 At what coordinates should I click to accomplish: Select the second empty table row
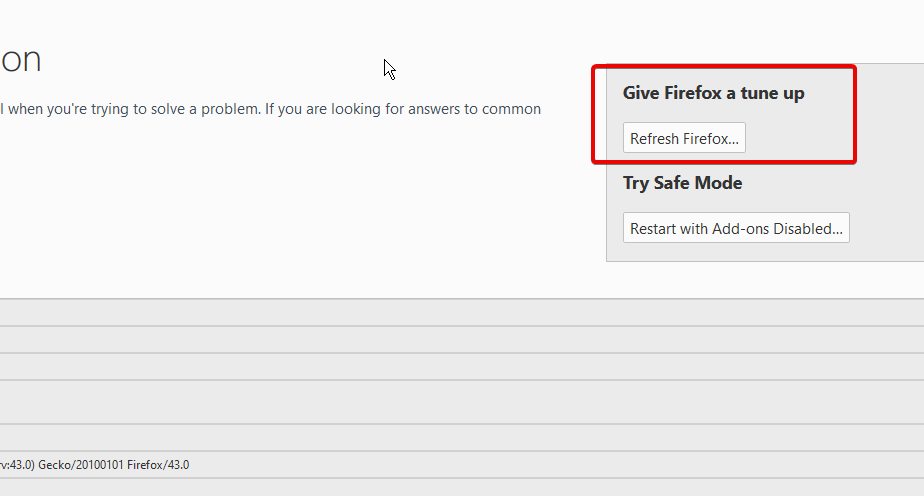[x=300, y=339]
